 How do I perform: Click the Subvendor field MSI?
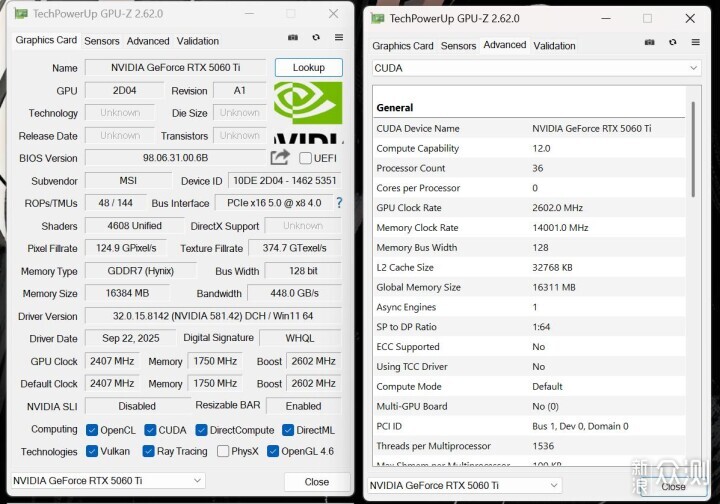tap(128, 180)
